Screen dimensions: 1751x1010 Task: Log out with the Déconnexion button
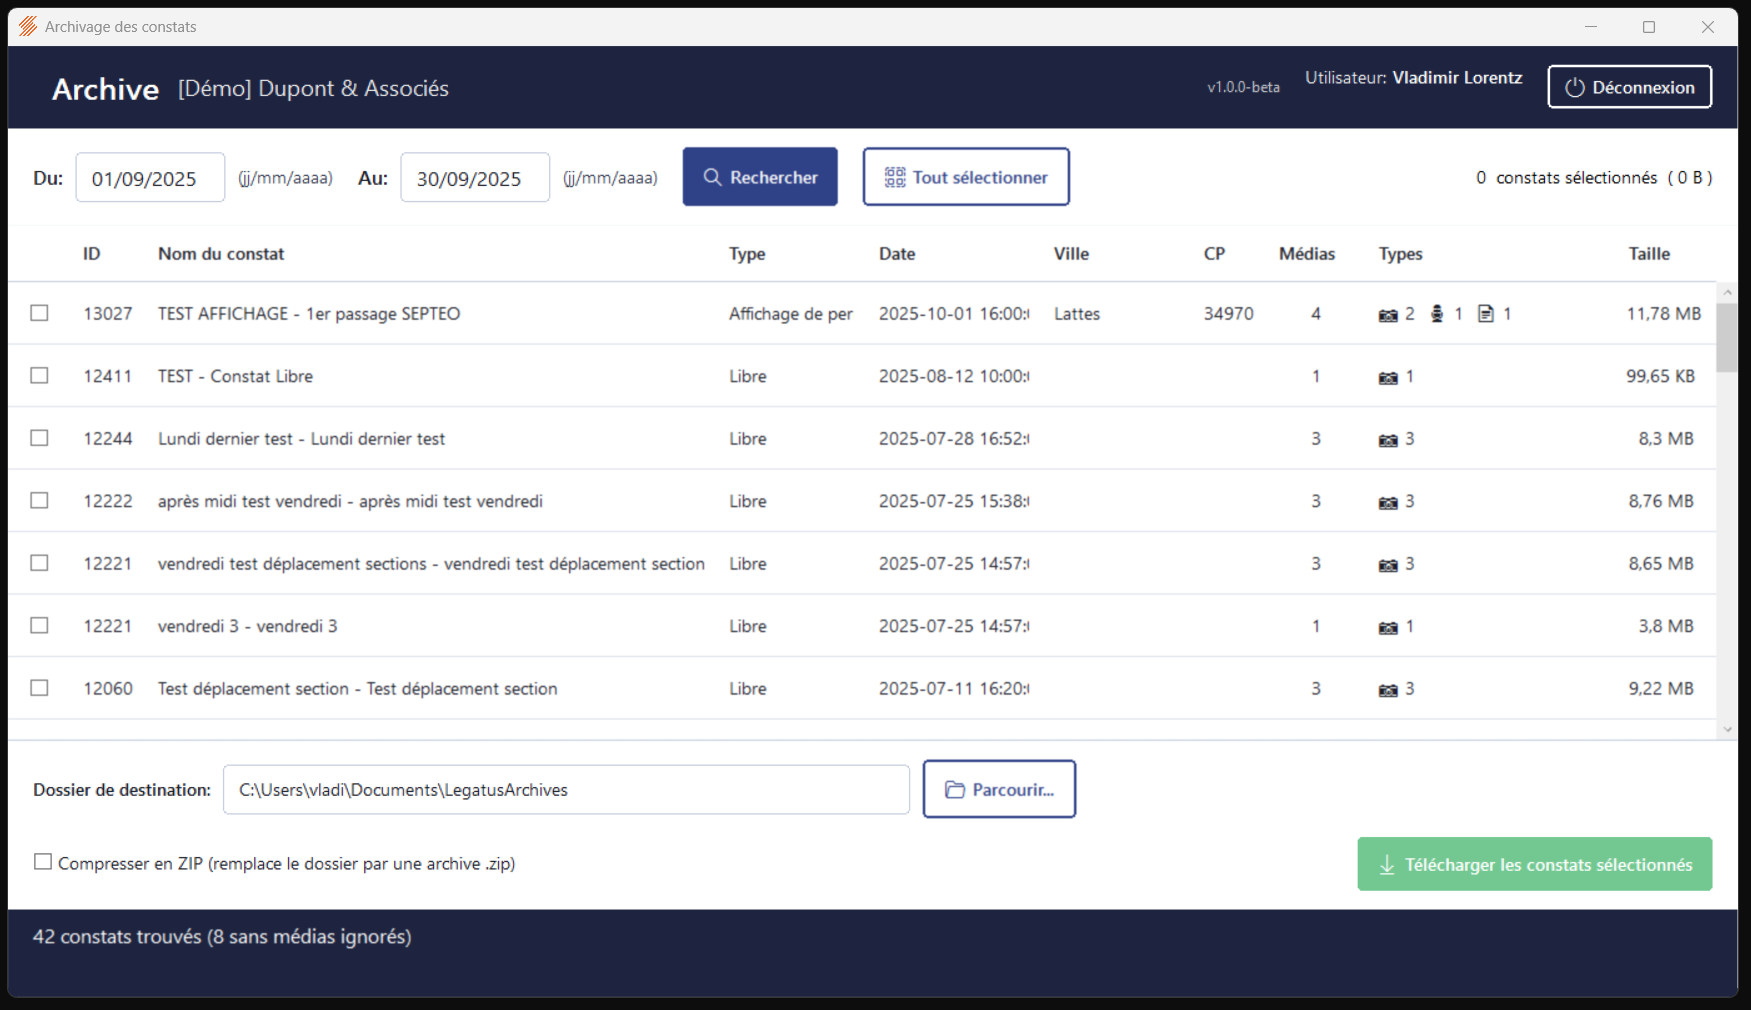[1629, 87]
